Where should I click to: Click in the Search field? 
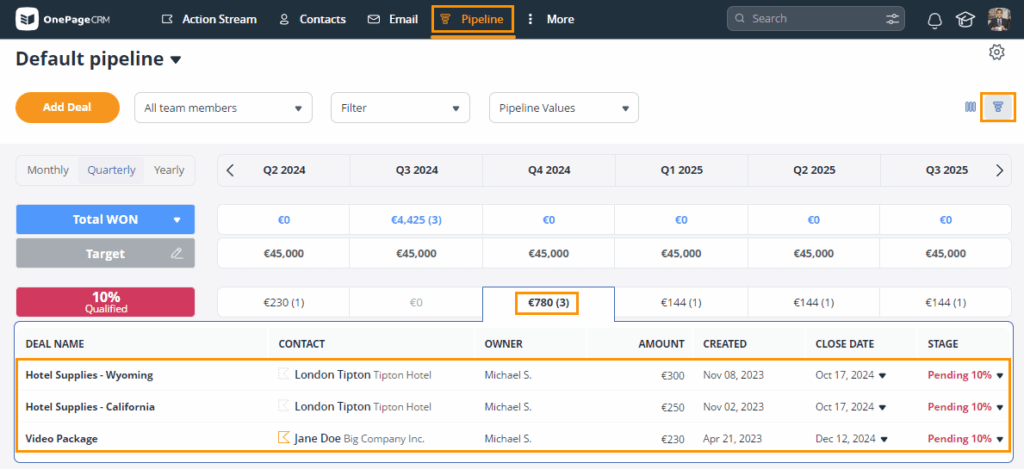[x=810, y=19]
